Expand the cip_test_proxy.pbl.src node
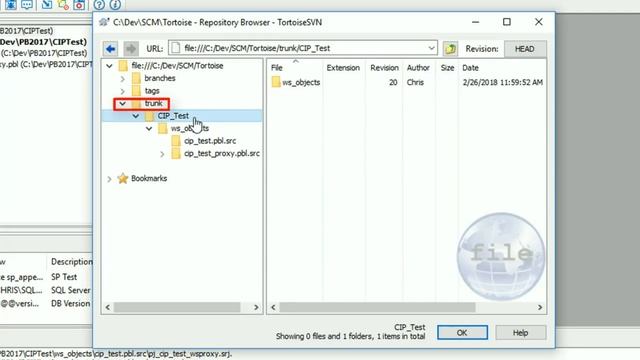Screen dimensions: 640x360 (x=162, y=154)
